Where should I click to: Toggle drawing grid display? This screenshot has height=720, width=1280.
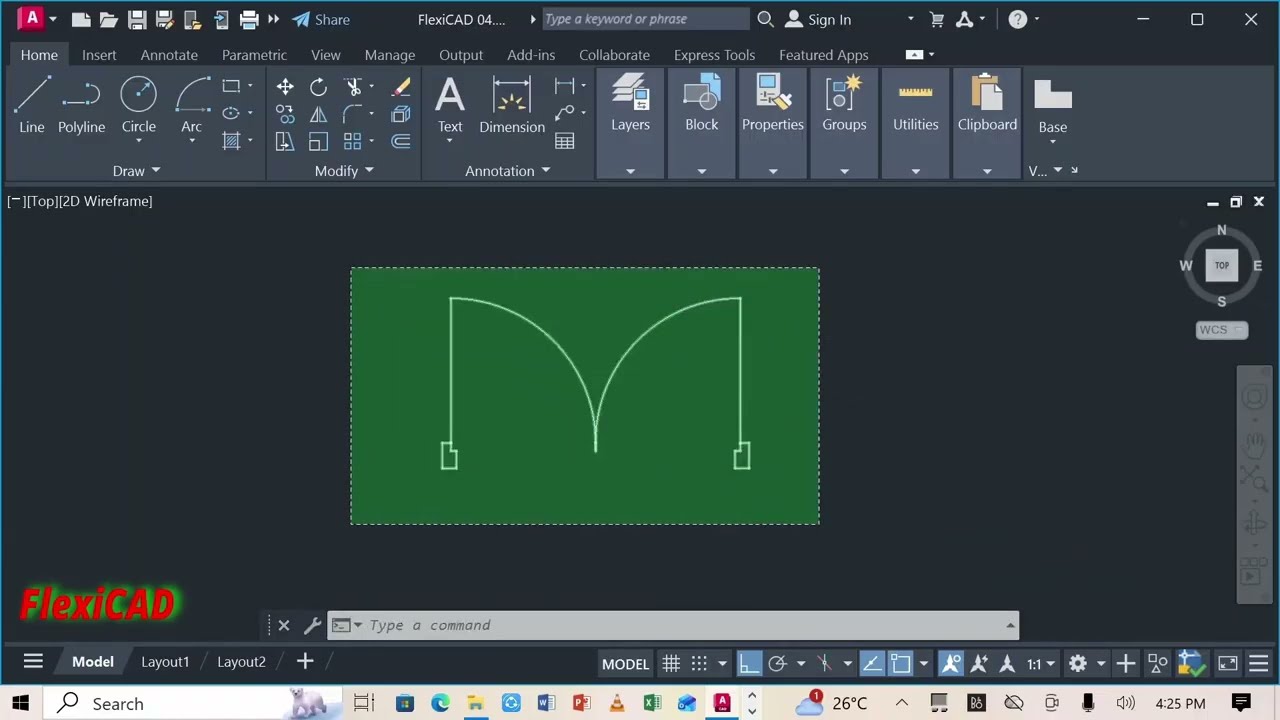tap(671, 663)
